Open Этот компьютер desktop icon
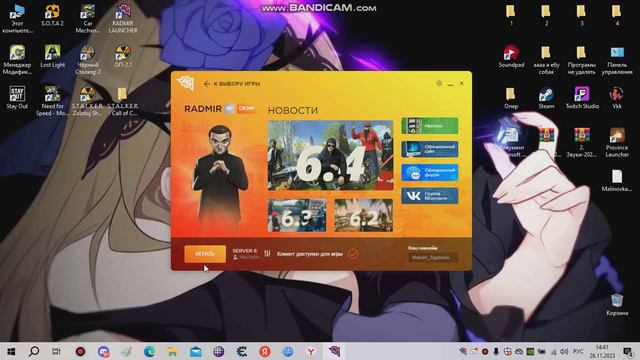 (x=17, y=19)
